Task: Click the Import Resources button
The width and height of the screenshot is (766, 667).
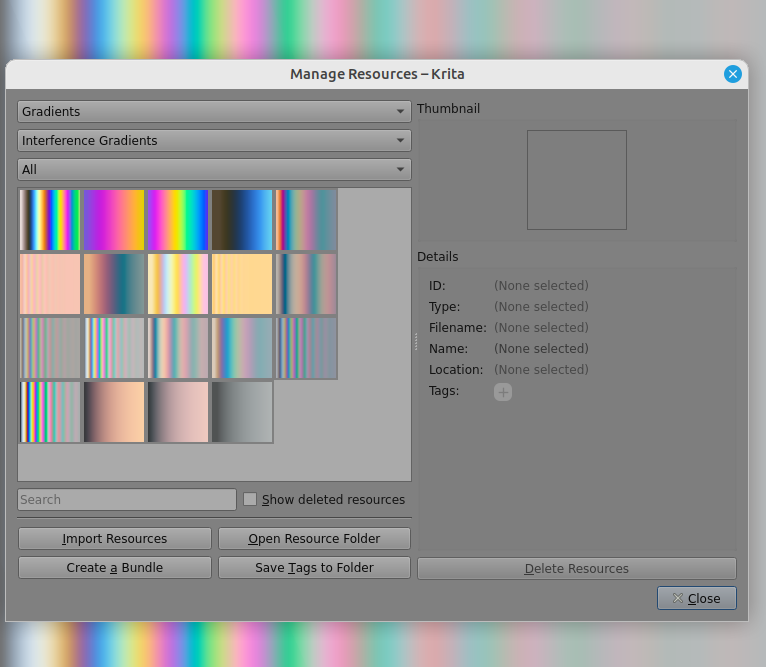Action: coord(115,539)
